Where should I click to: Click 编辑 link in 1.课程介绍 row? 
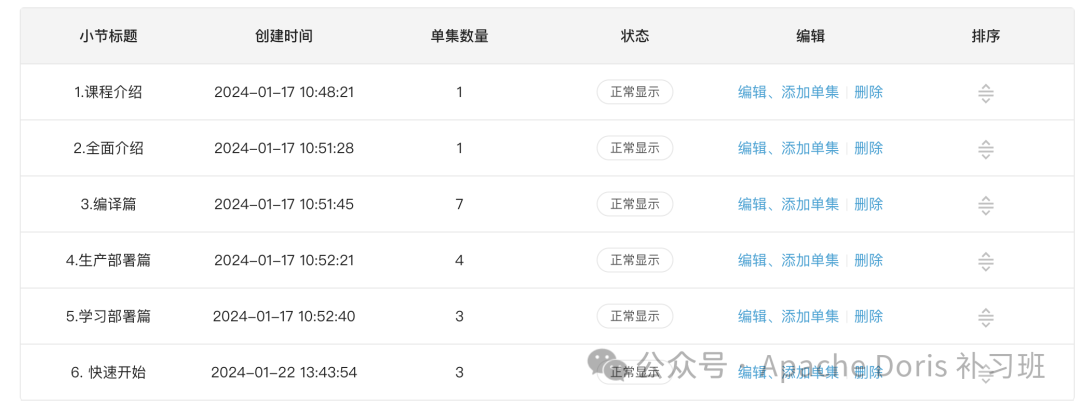click(x=752, y=92)
